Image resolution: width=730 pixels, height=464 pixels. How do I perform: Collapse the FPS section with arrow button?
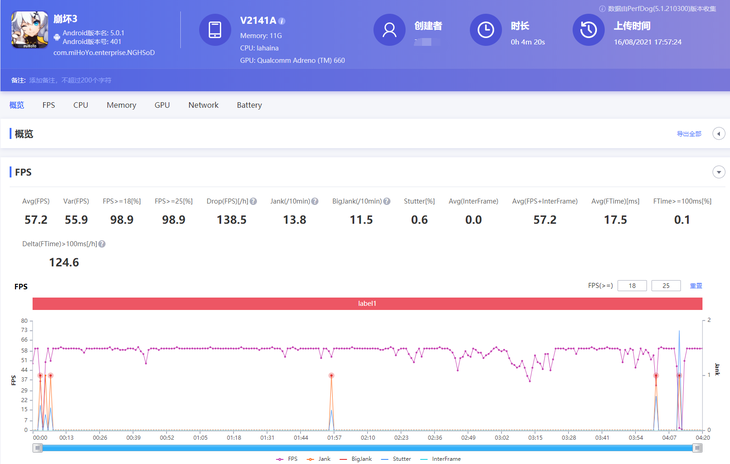(x=718, y=173)
